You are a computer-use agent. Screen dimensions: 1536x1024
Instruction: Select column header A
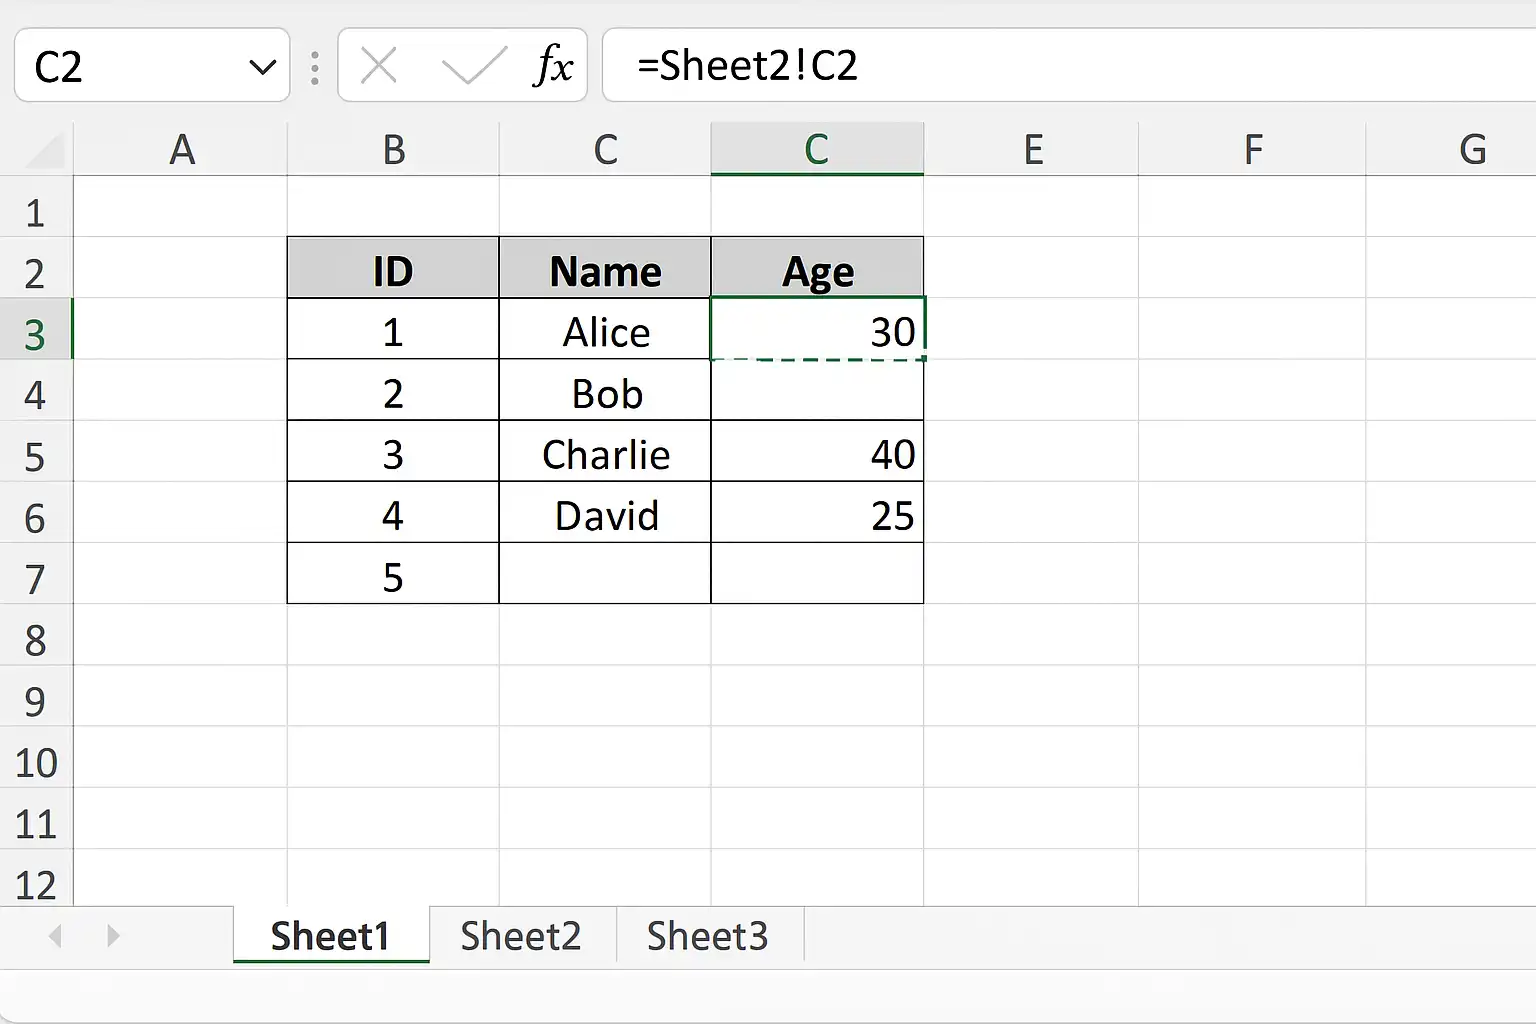click(x=181, y=150)
